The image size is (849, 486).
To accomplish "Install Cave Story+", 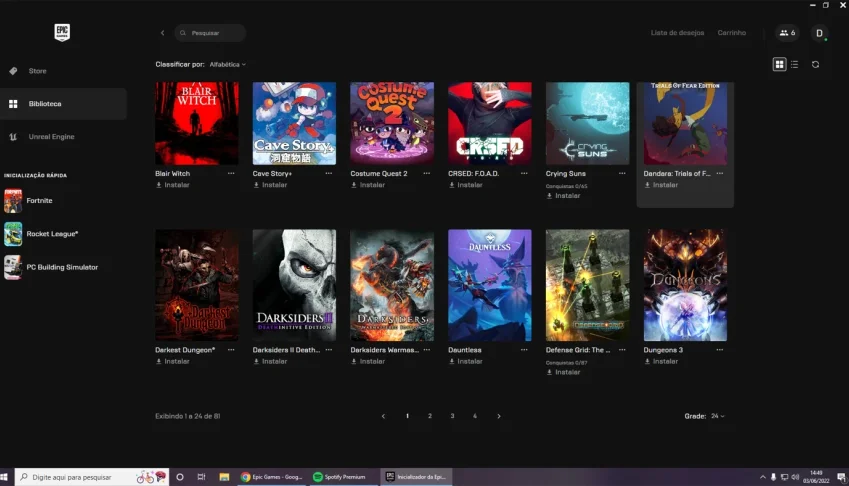I will coord(270,185).
